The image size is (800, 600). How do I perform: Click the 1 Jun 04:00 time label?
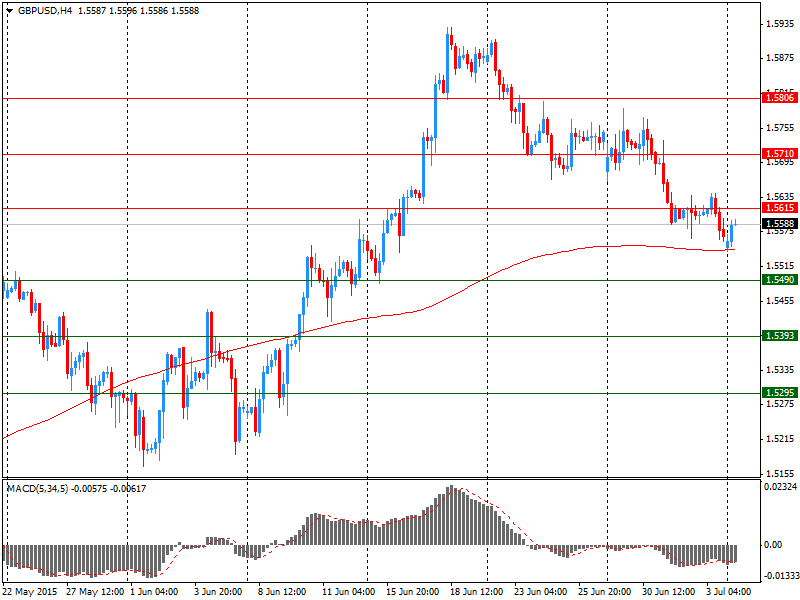[154, 592]
